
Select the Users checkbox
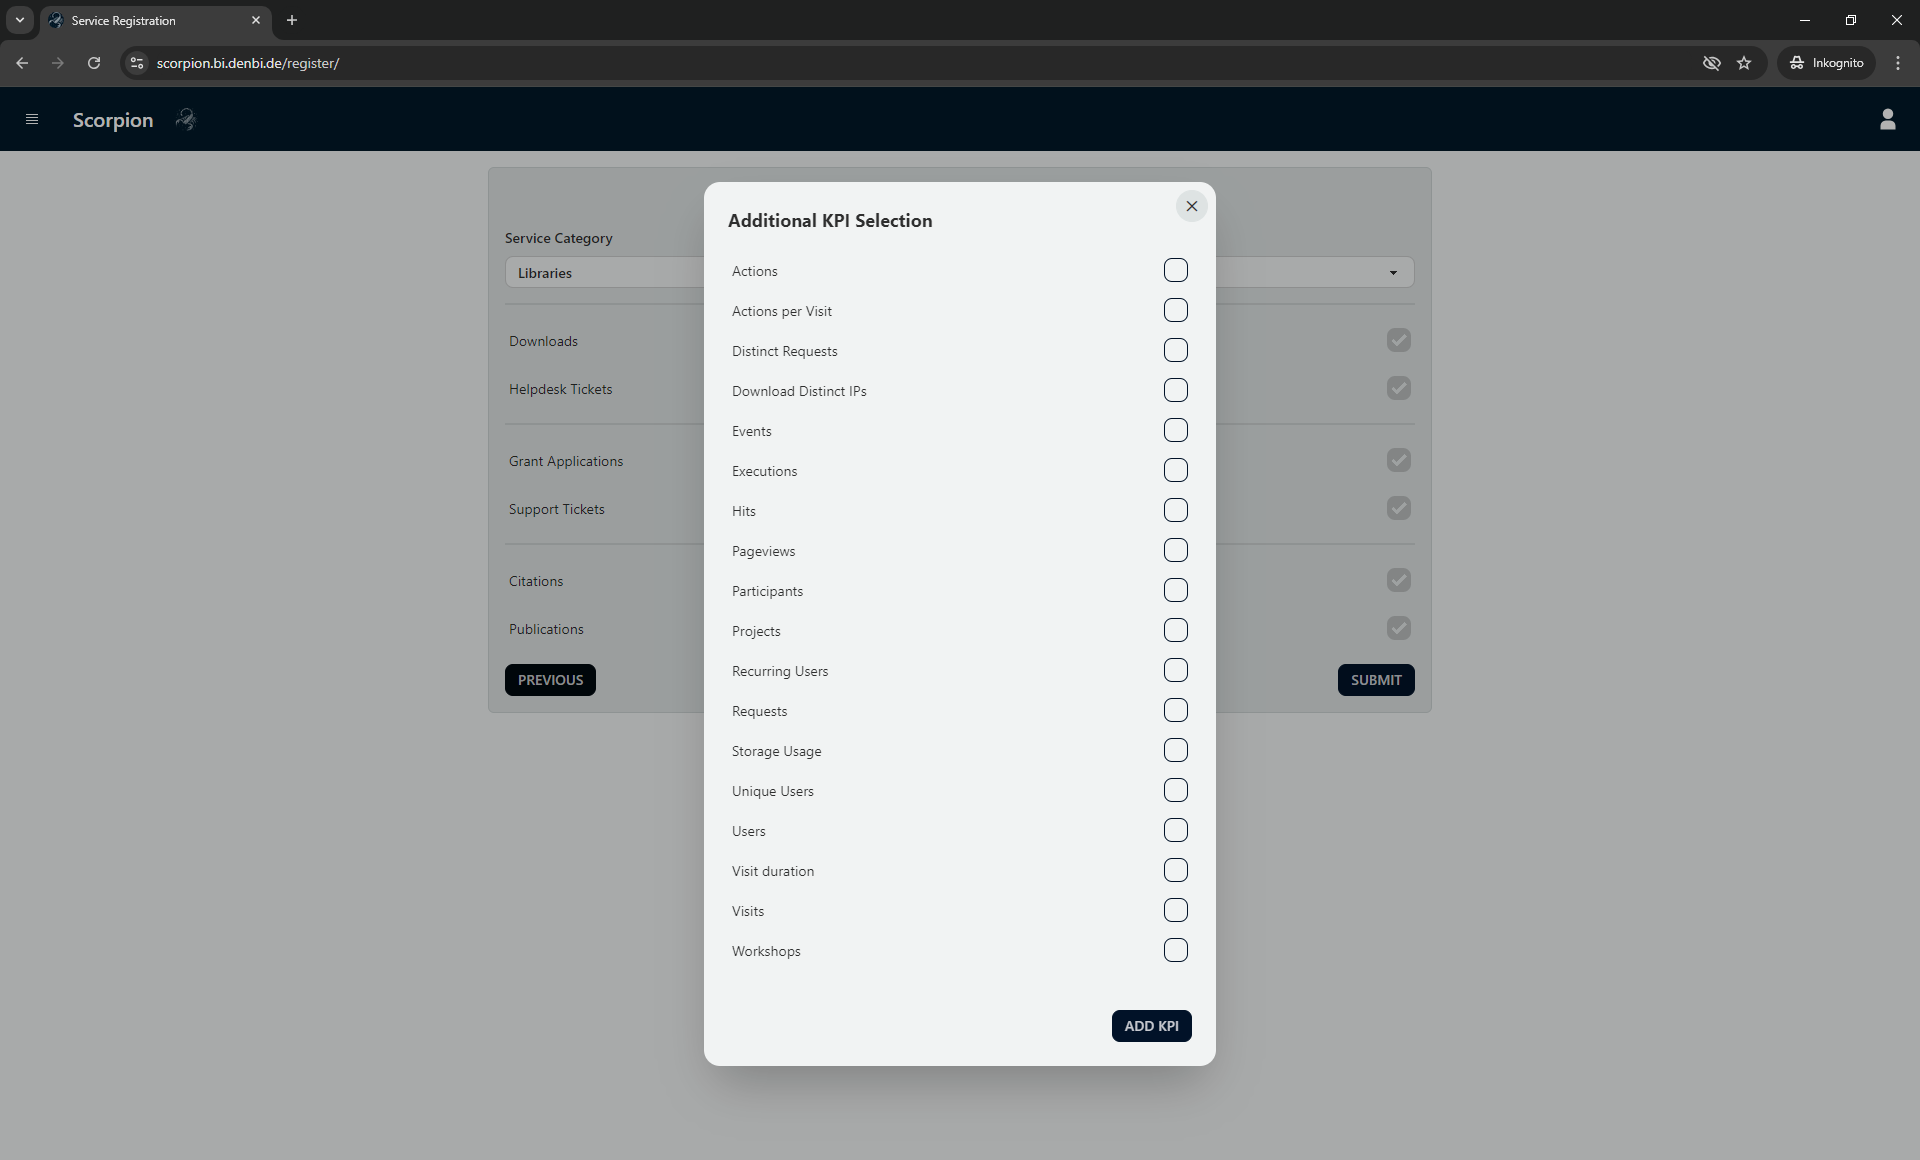[1176, 830]
